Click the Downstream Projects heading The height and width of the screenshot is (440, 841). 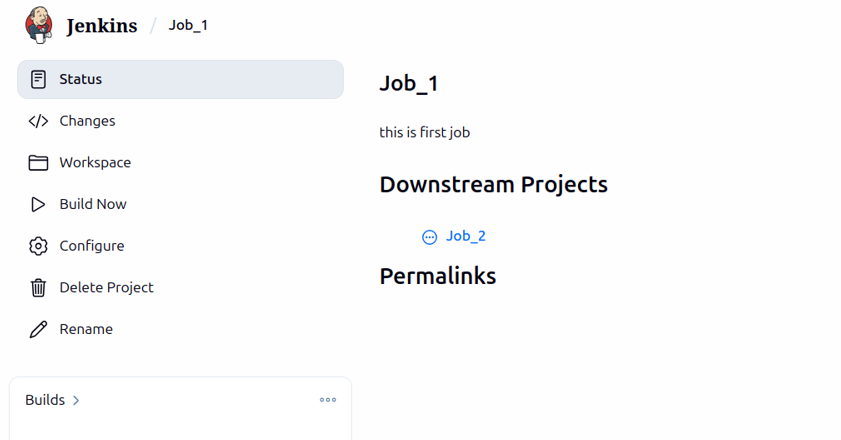click(493, 185)
